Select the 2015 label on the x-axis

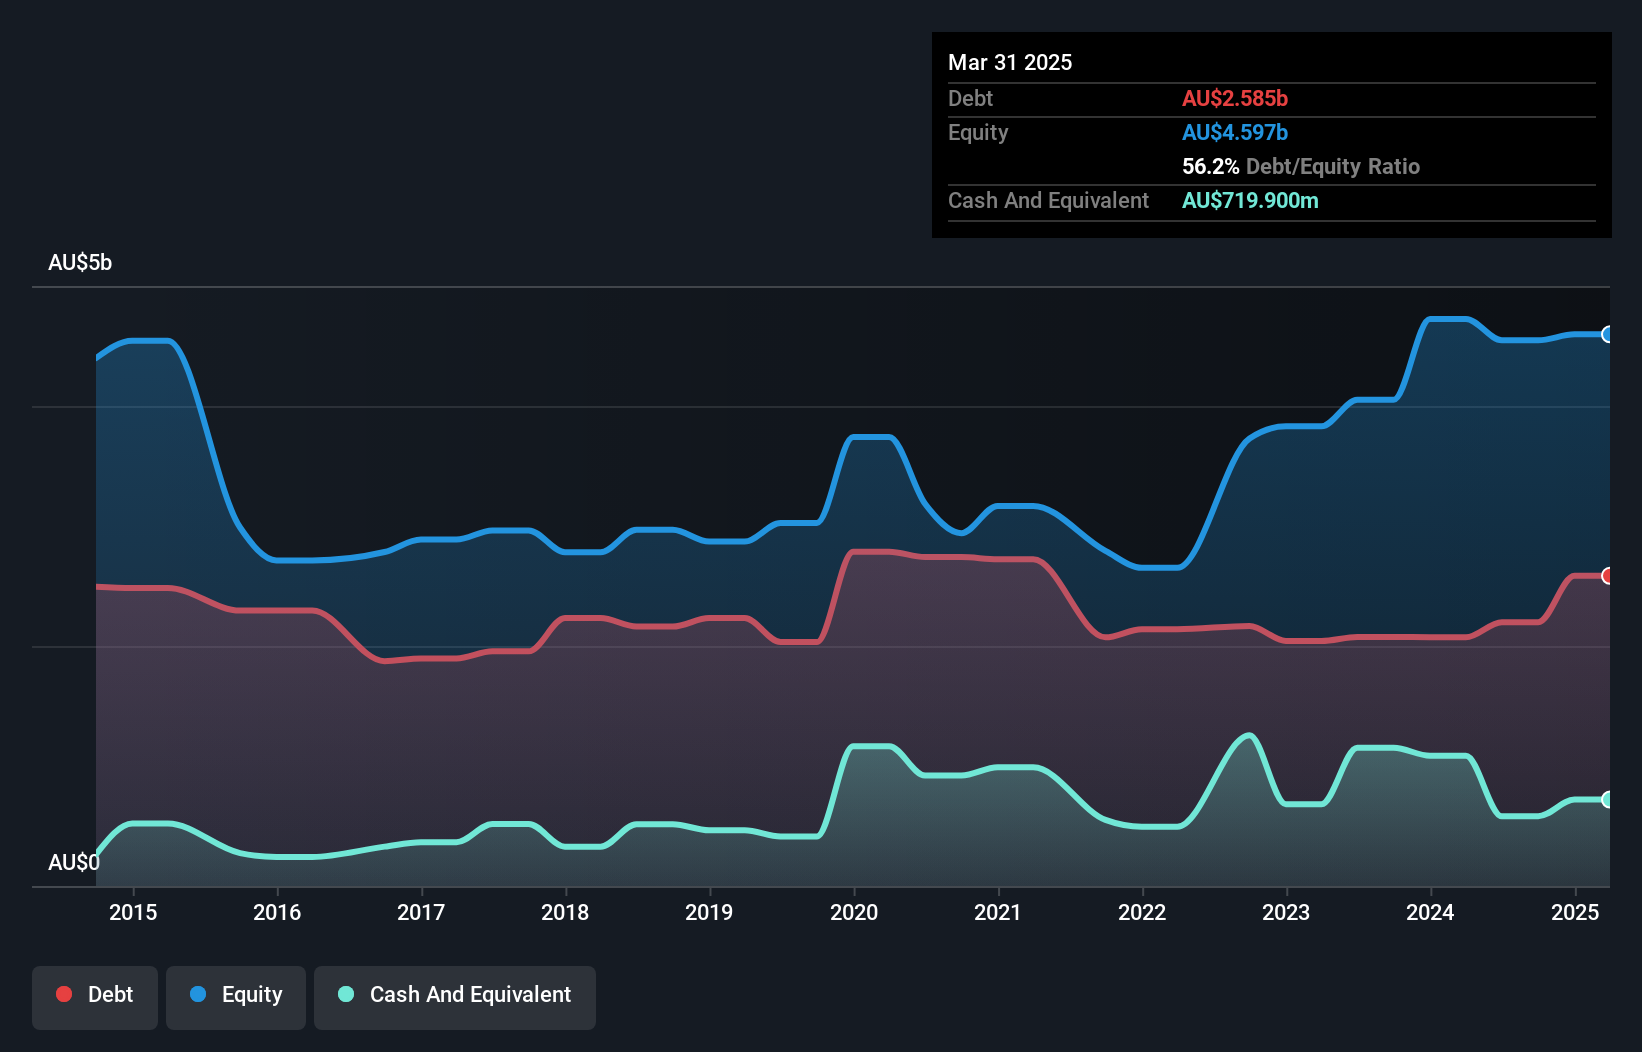133,912
